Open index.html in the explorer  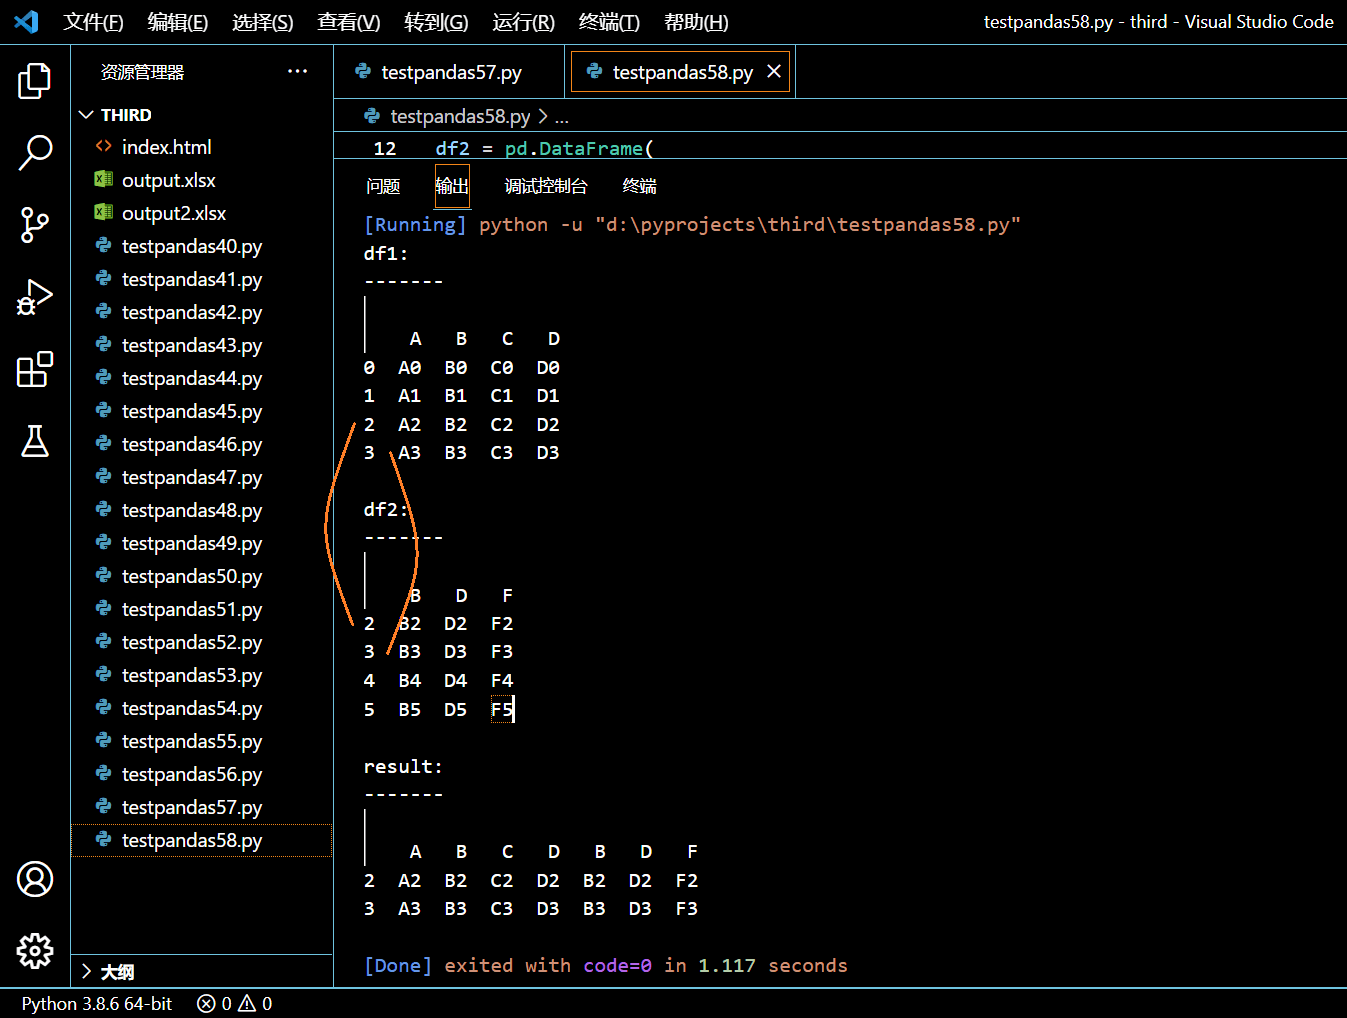[x=202, y=147]
